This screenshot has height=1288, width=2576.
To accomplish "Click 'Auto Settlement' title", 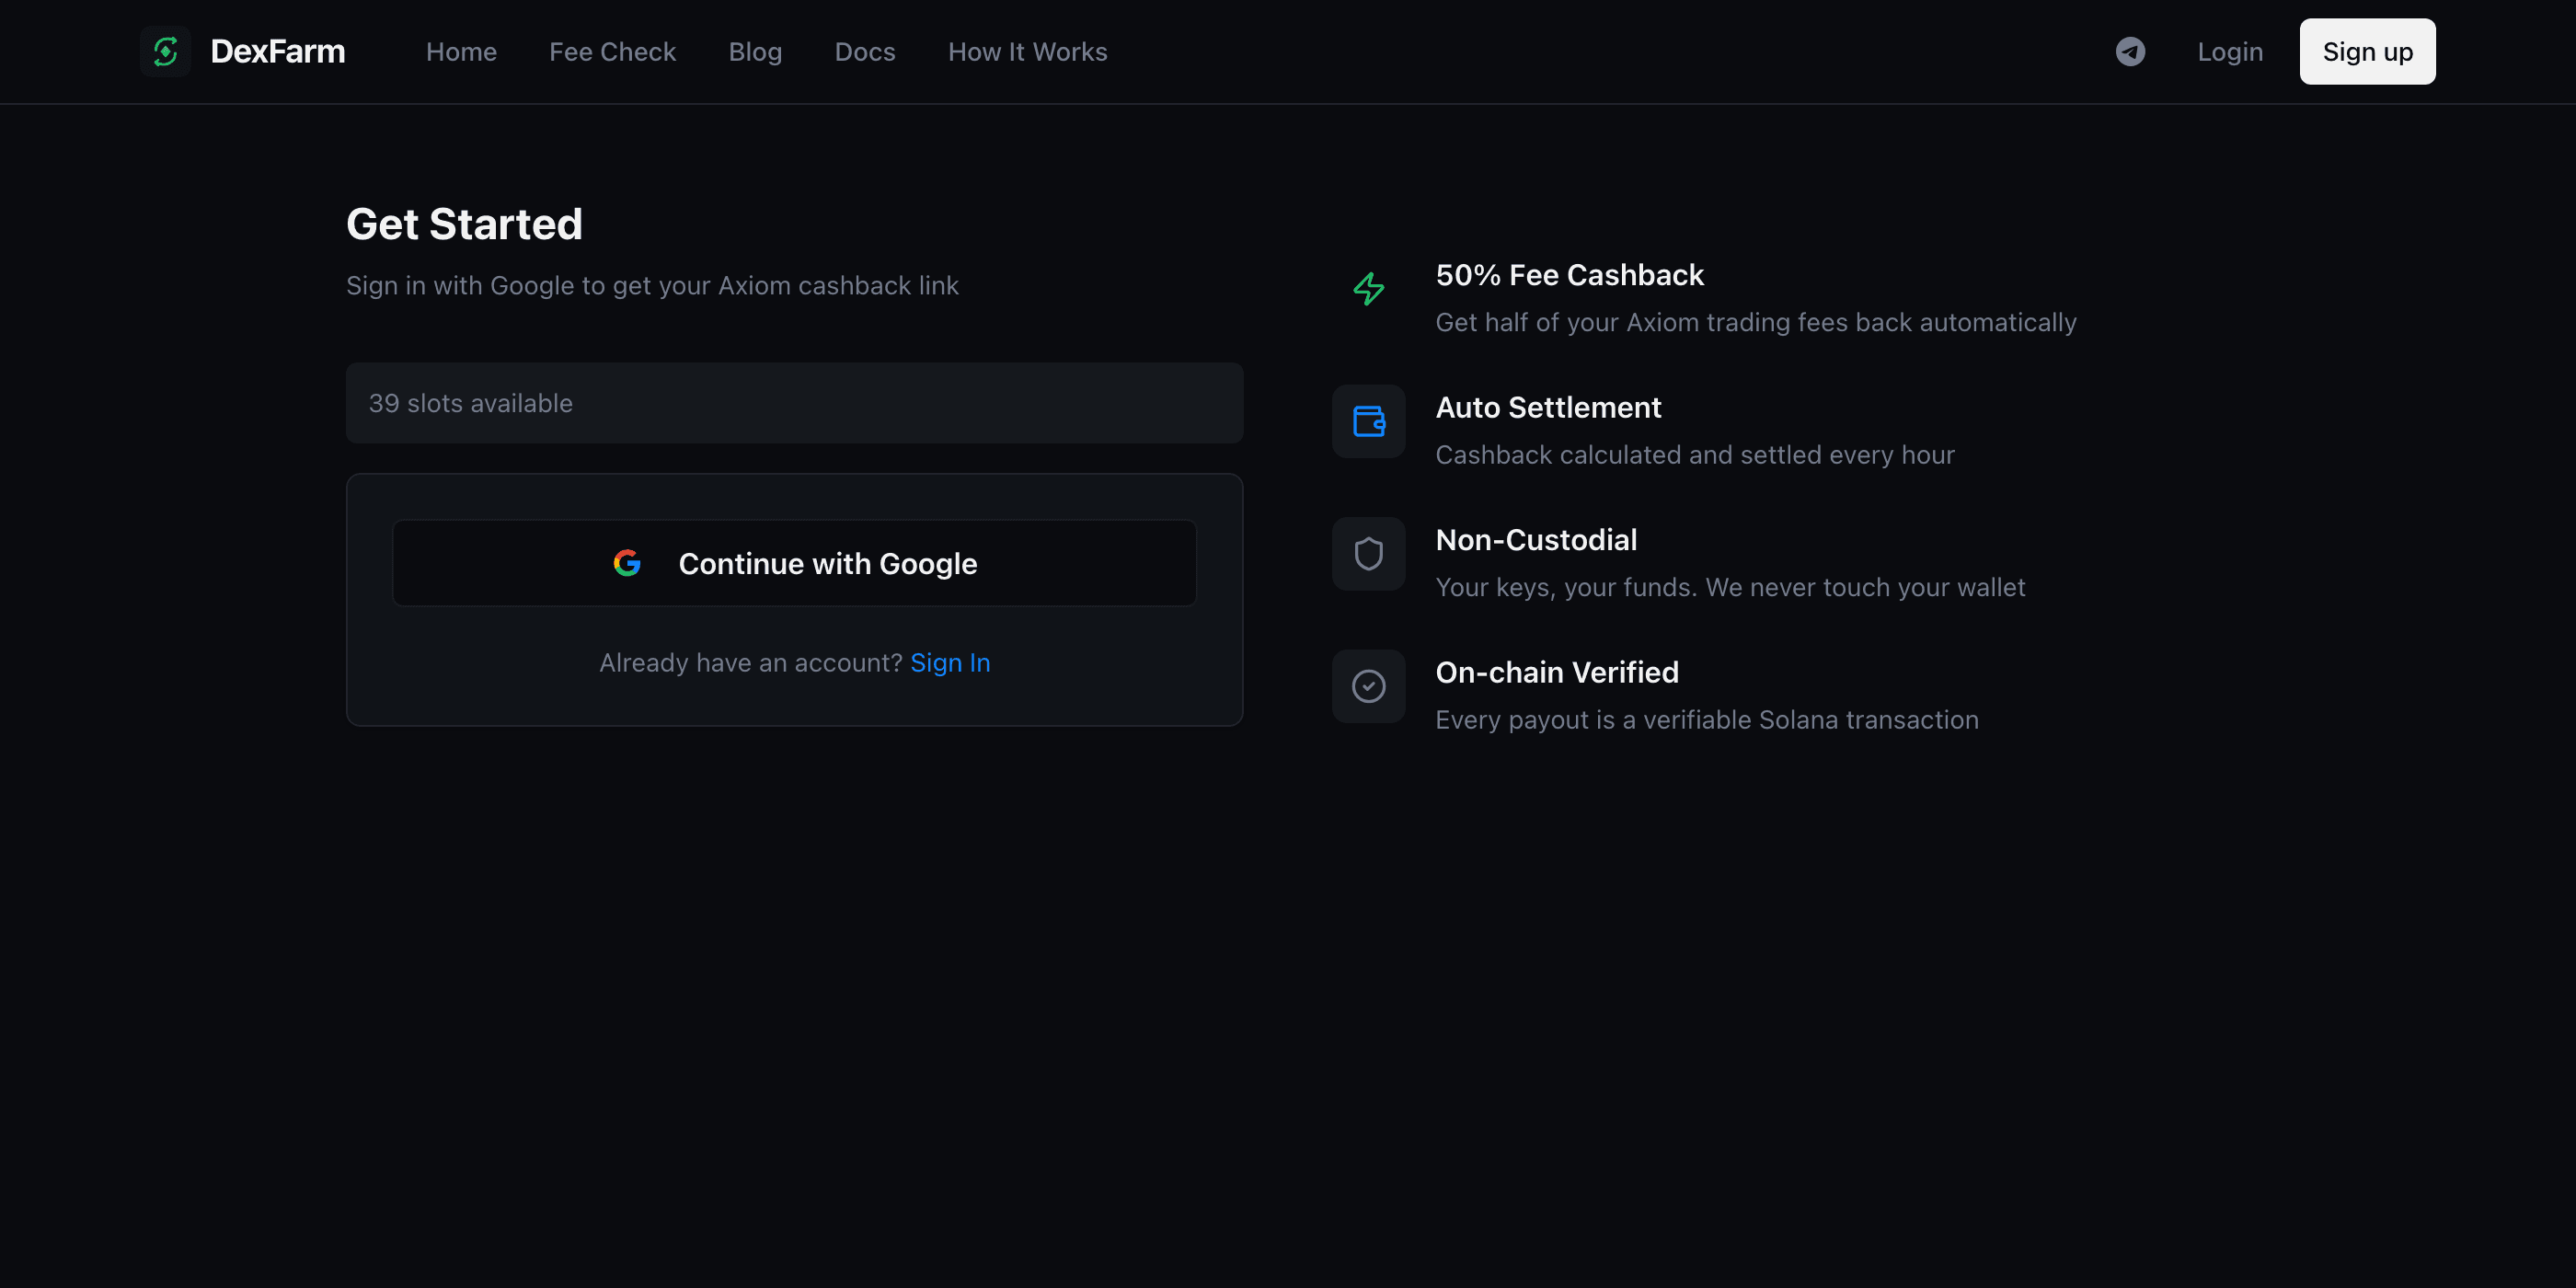I will coord(1548,407).
